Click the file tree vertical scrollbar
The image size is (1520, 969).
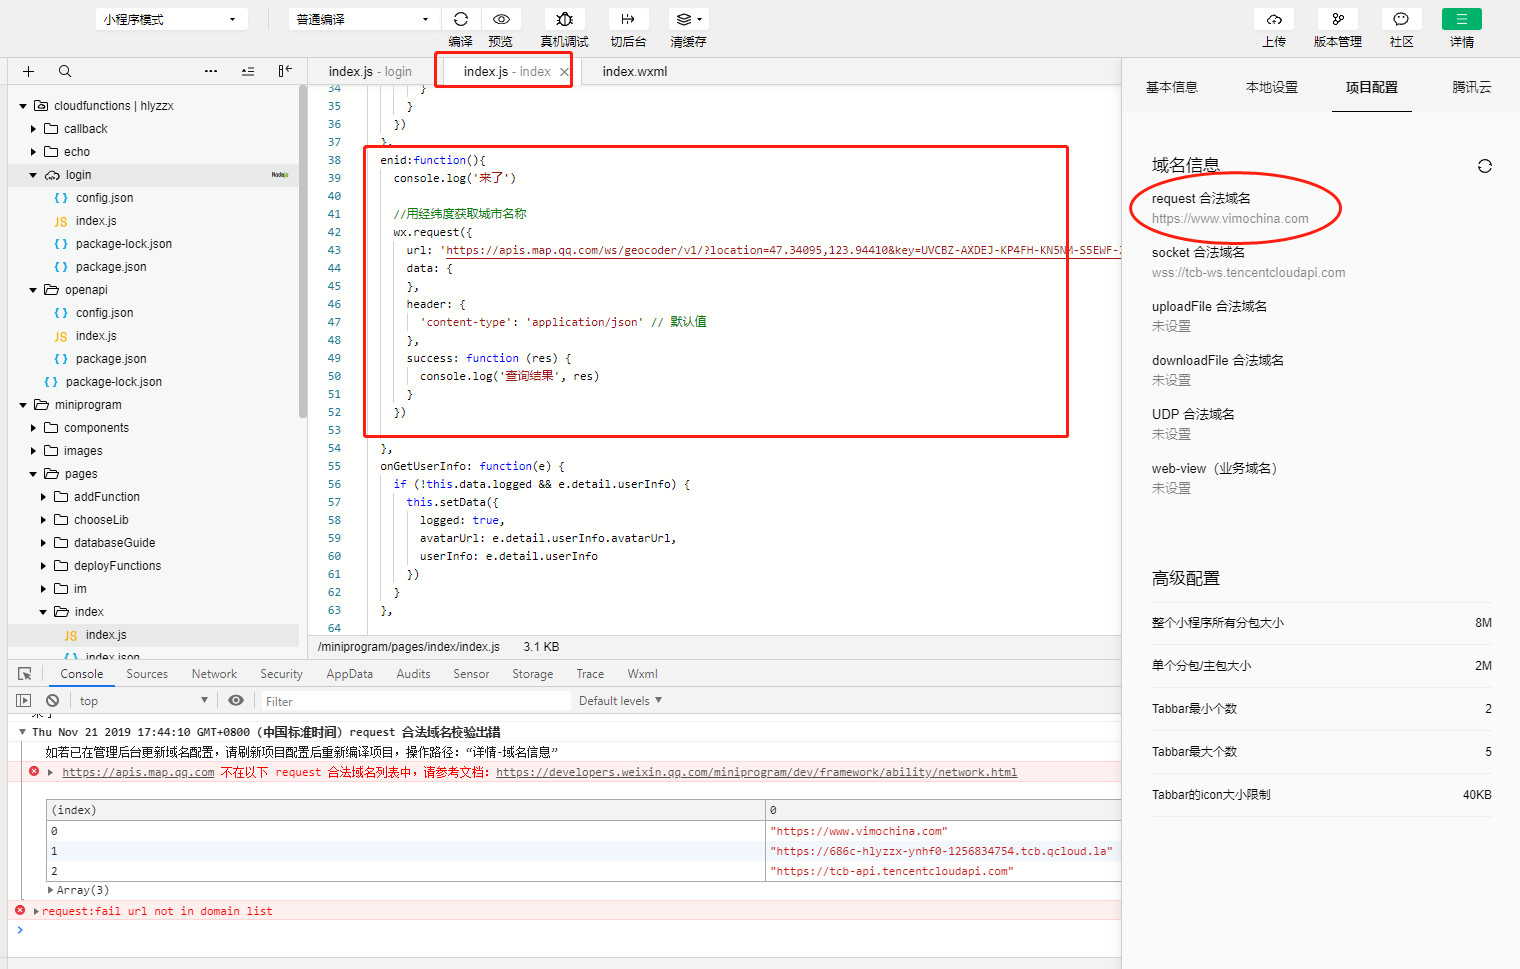coord(302,250)
